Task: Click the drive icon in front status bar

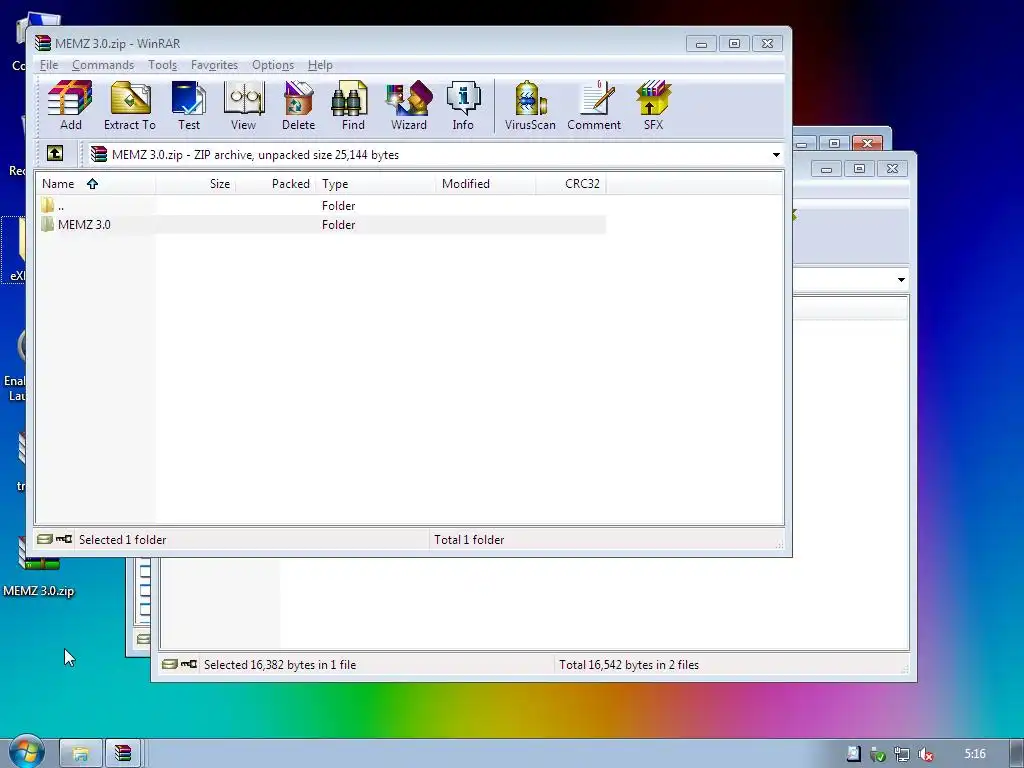Action: [44, 539]
